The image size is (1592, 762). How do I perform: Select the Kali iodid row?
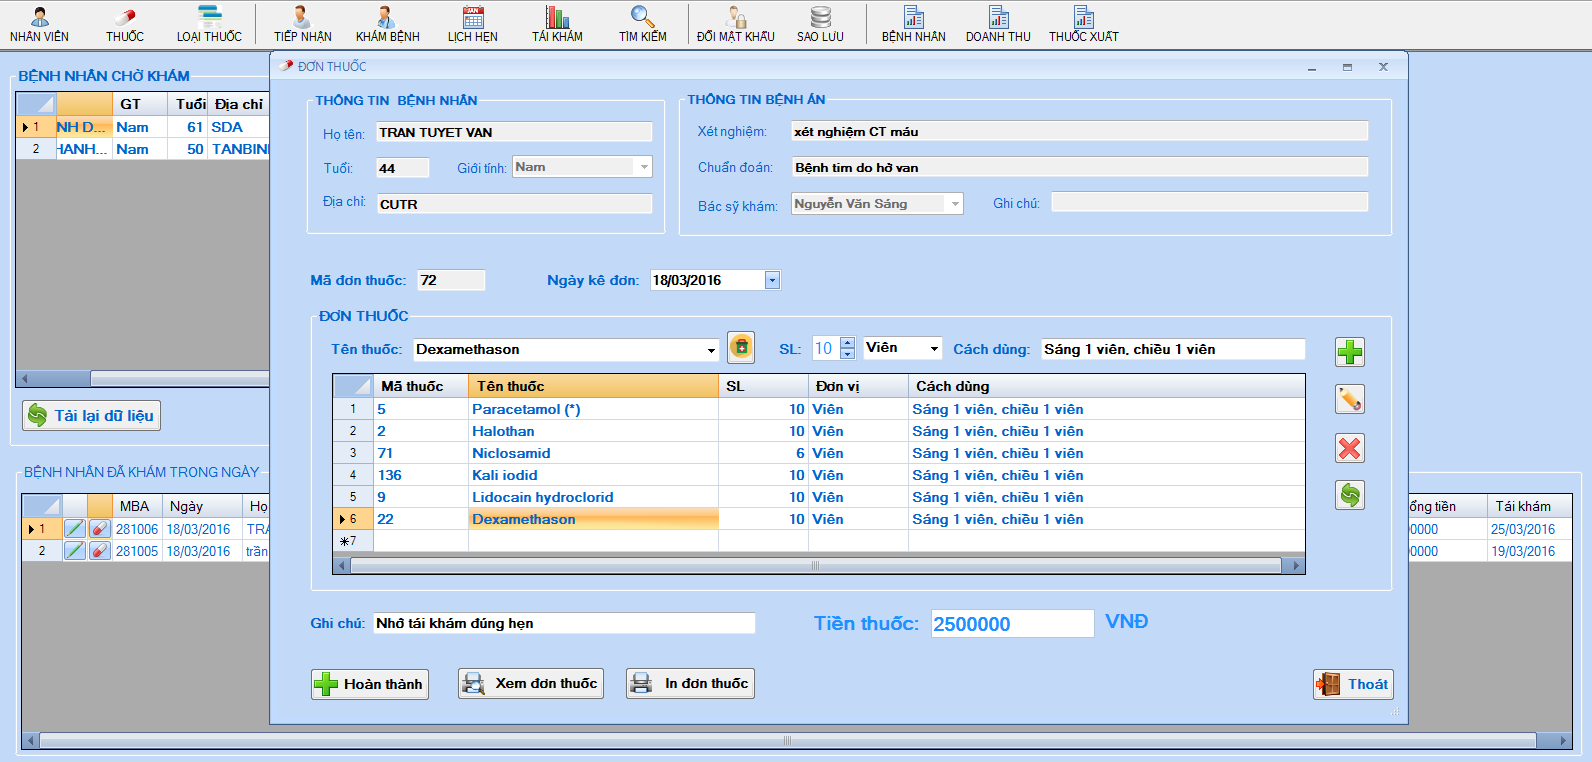coord(818,475)
